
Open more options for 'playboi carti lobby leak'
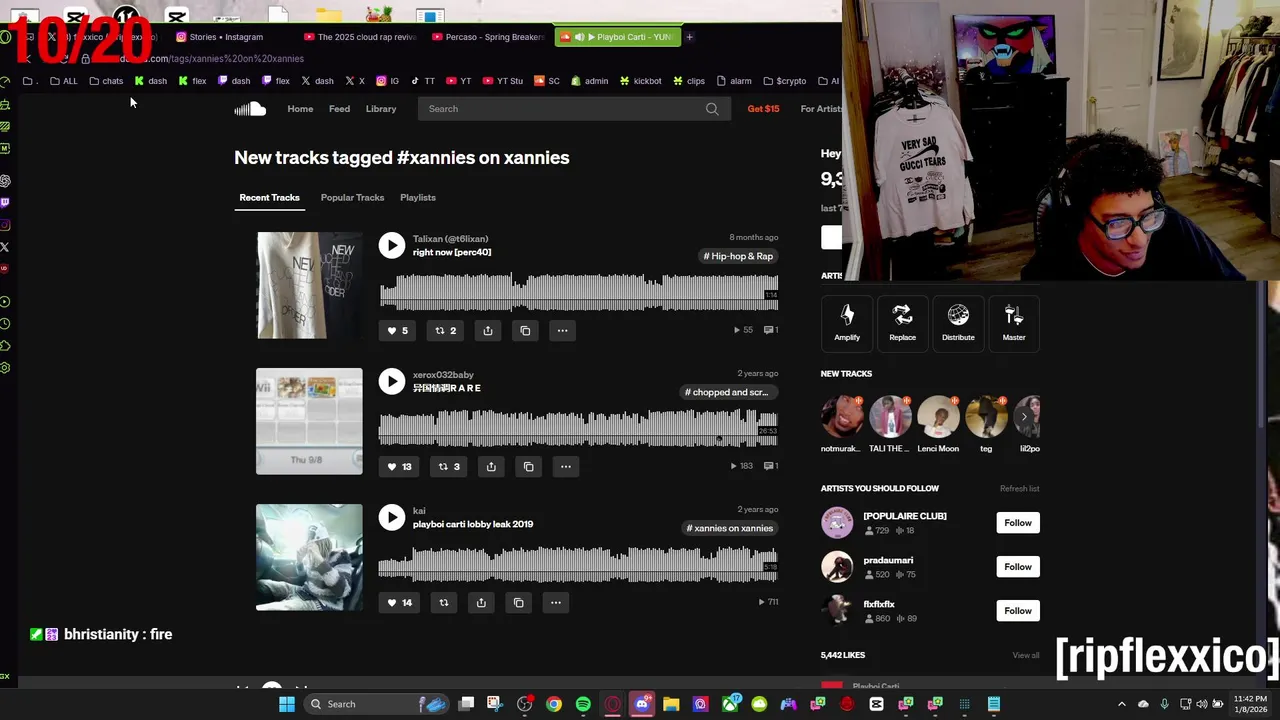pyautogui.click(x=555, y=602)
